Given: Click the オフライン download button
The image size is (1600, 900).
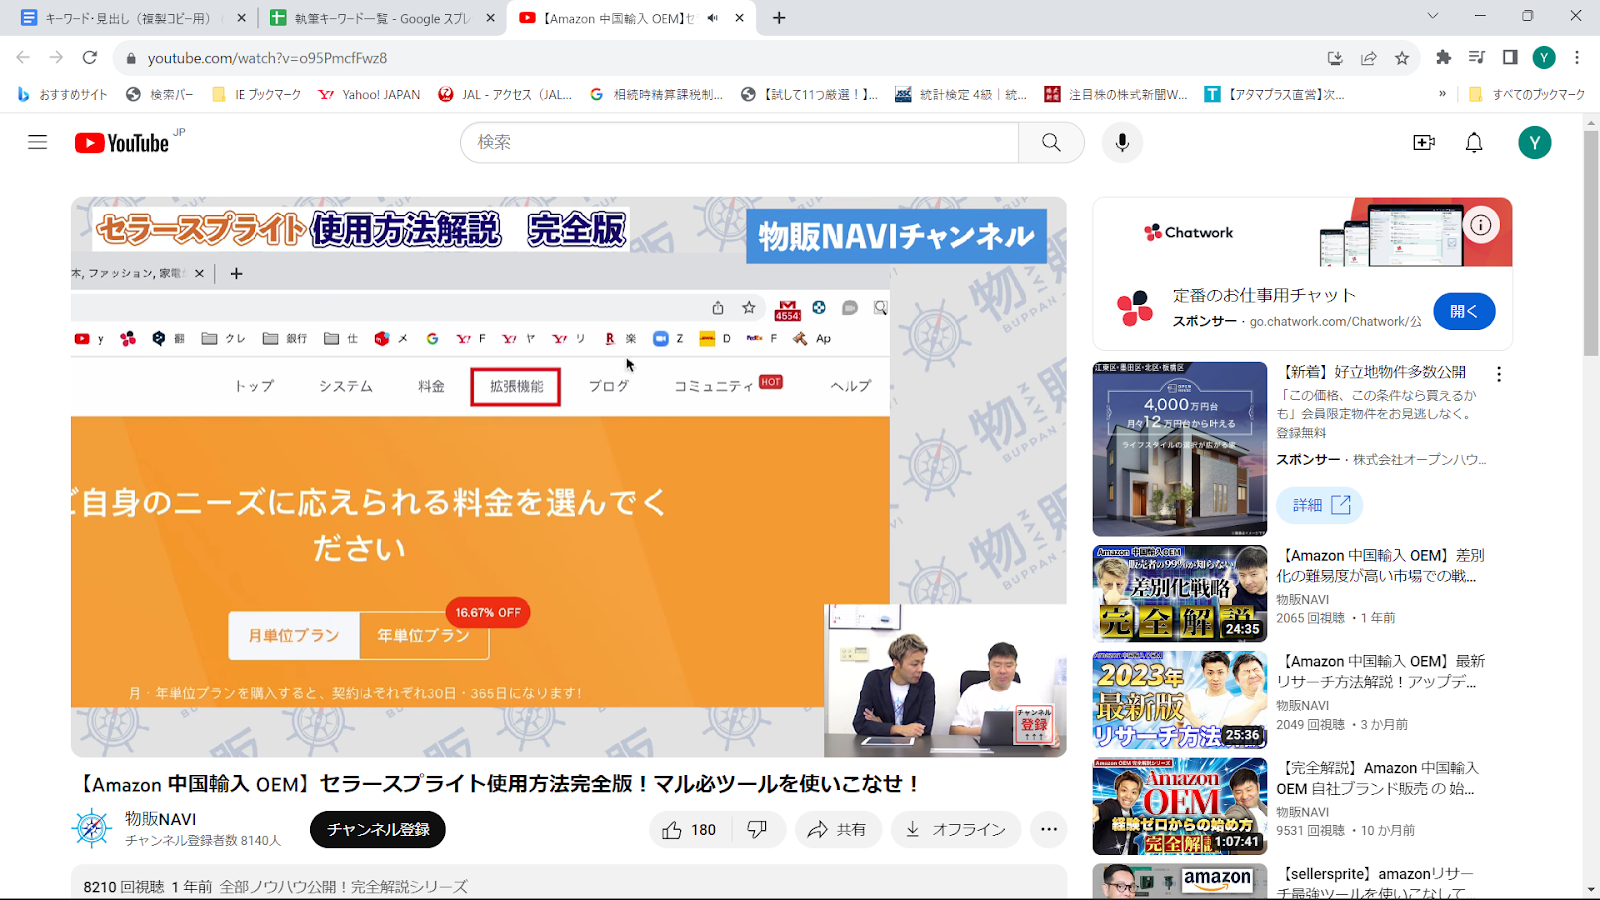Looking at the screenshot, I should pyautogui.click(x=956, y=829).
